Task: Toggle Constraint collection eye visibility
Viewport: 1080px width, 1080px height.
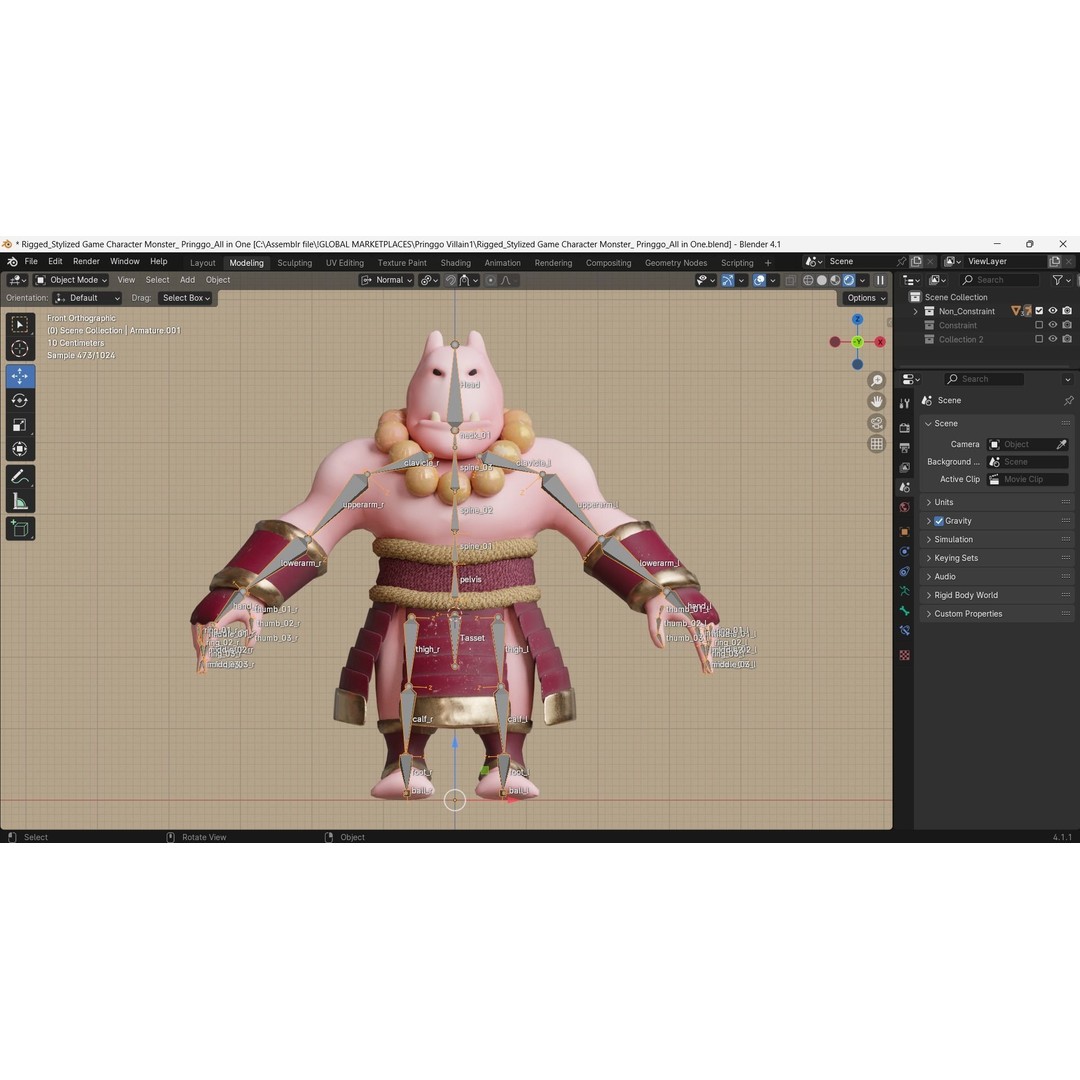Action: pos(1052,325)
